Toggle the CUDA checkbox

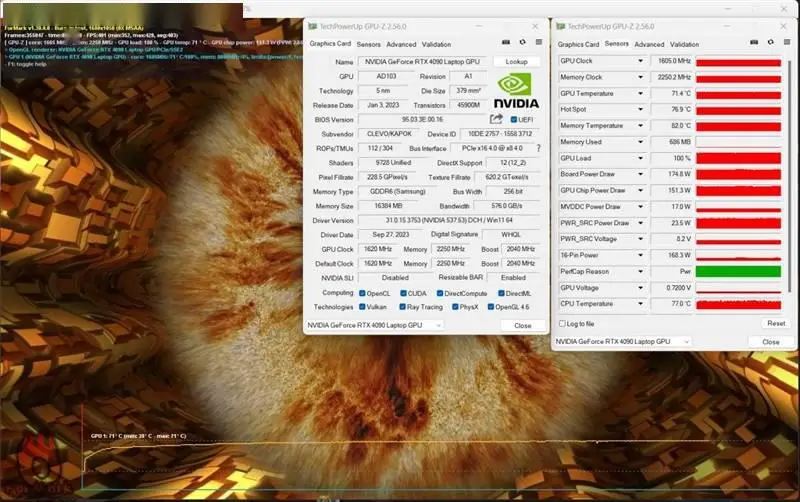pyautogui.click(x=403, y=293)
